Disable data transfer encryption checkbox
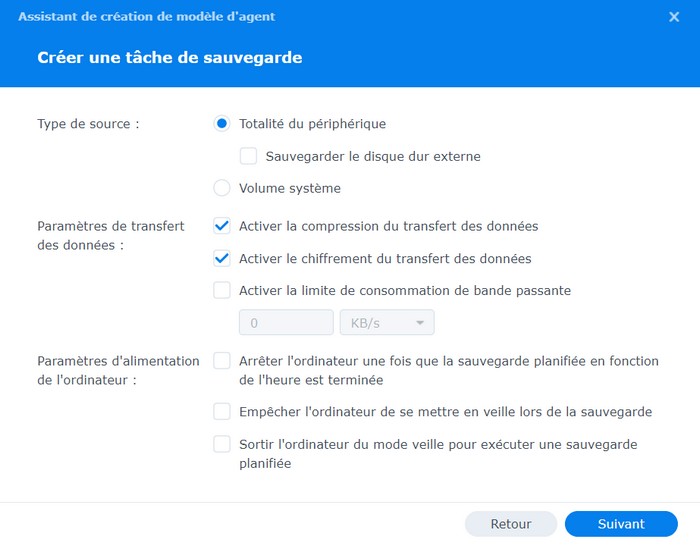Image resolution: width=700 pixels, height=546 pixels. 222,258
